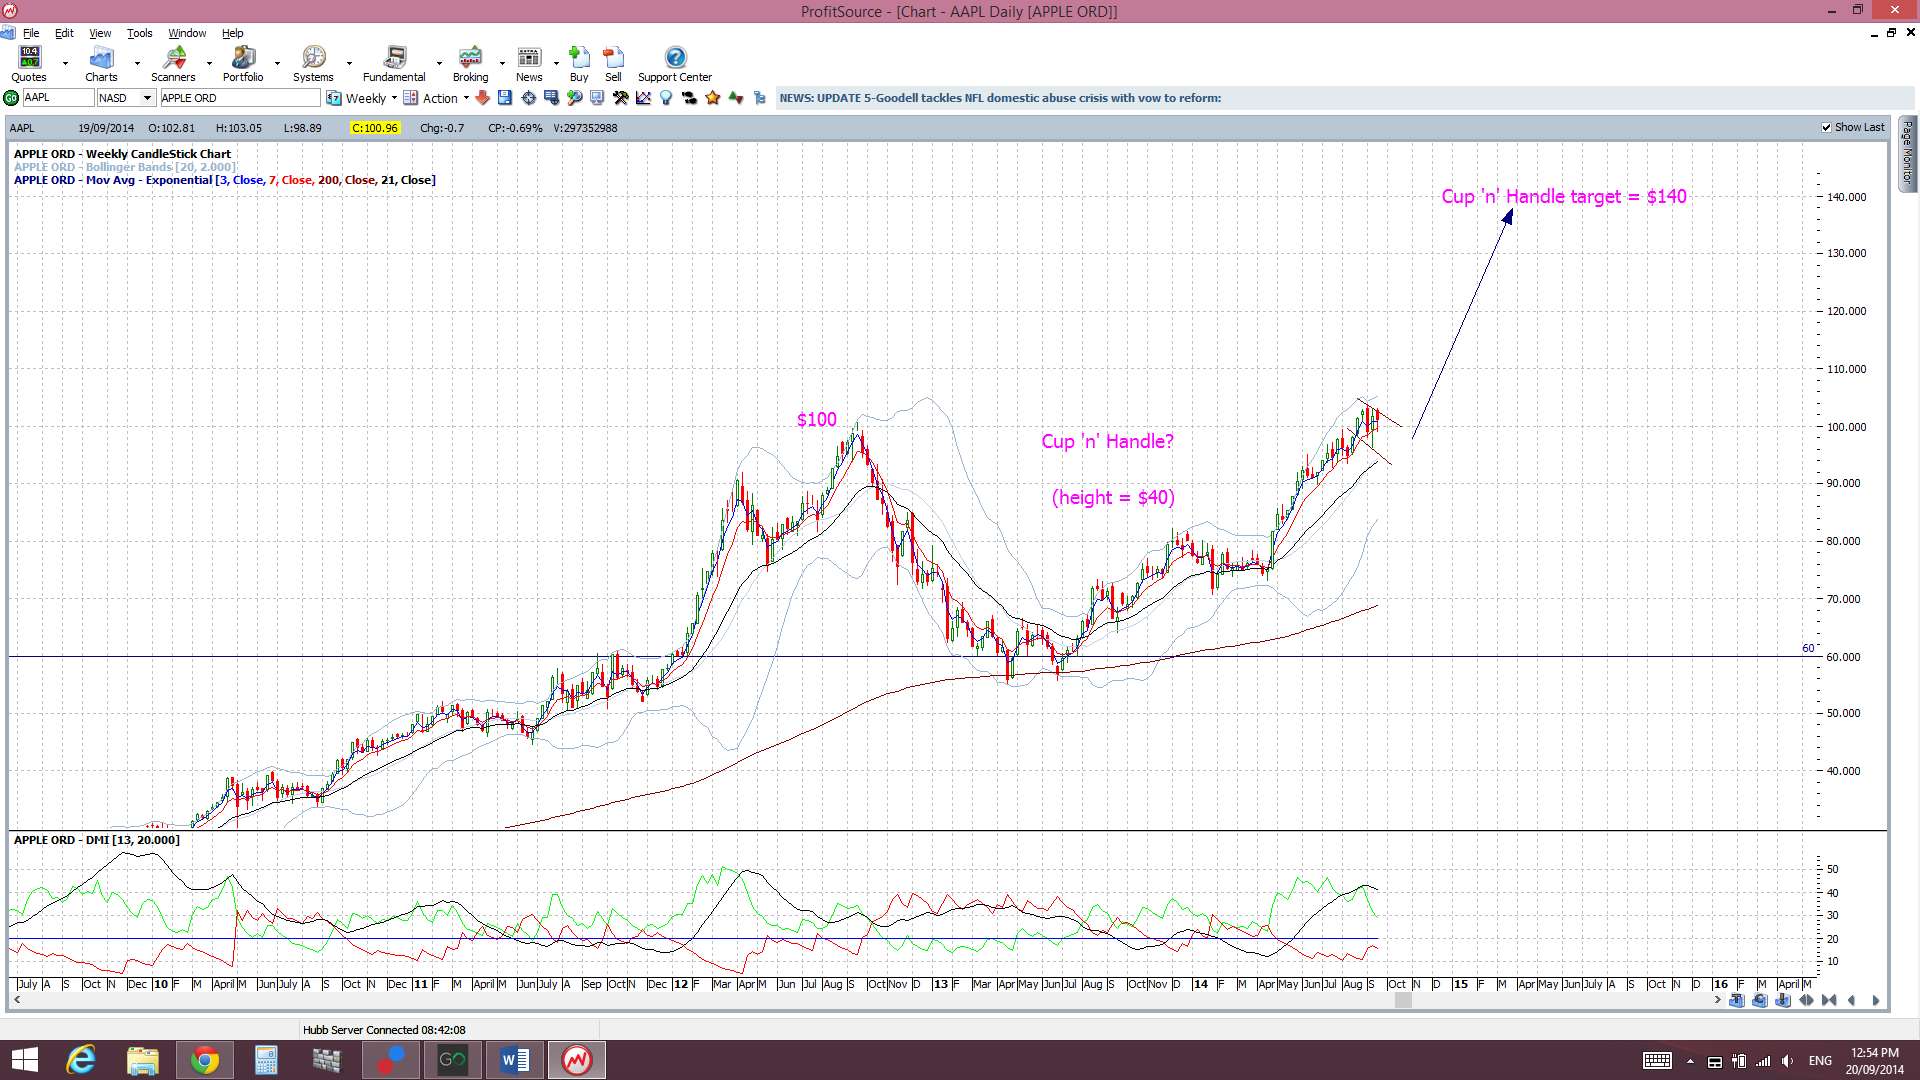
Task: Open the File menu
Action: pos(31,33)
